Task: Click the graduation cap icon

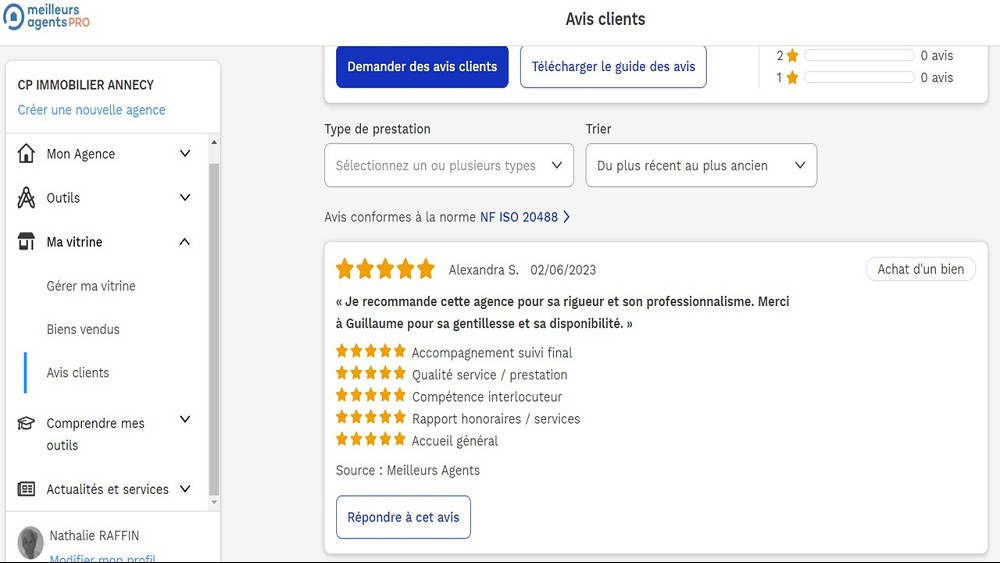Action: pyautogui.click(x=27, y=424)
